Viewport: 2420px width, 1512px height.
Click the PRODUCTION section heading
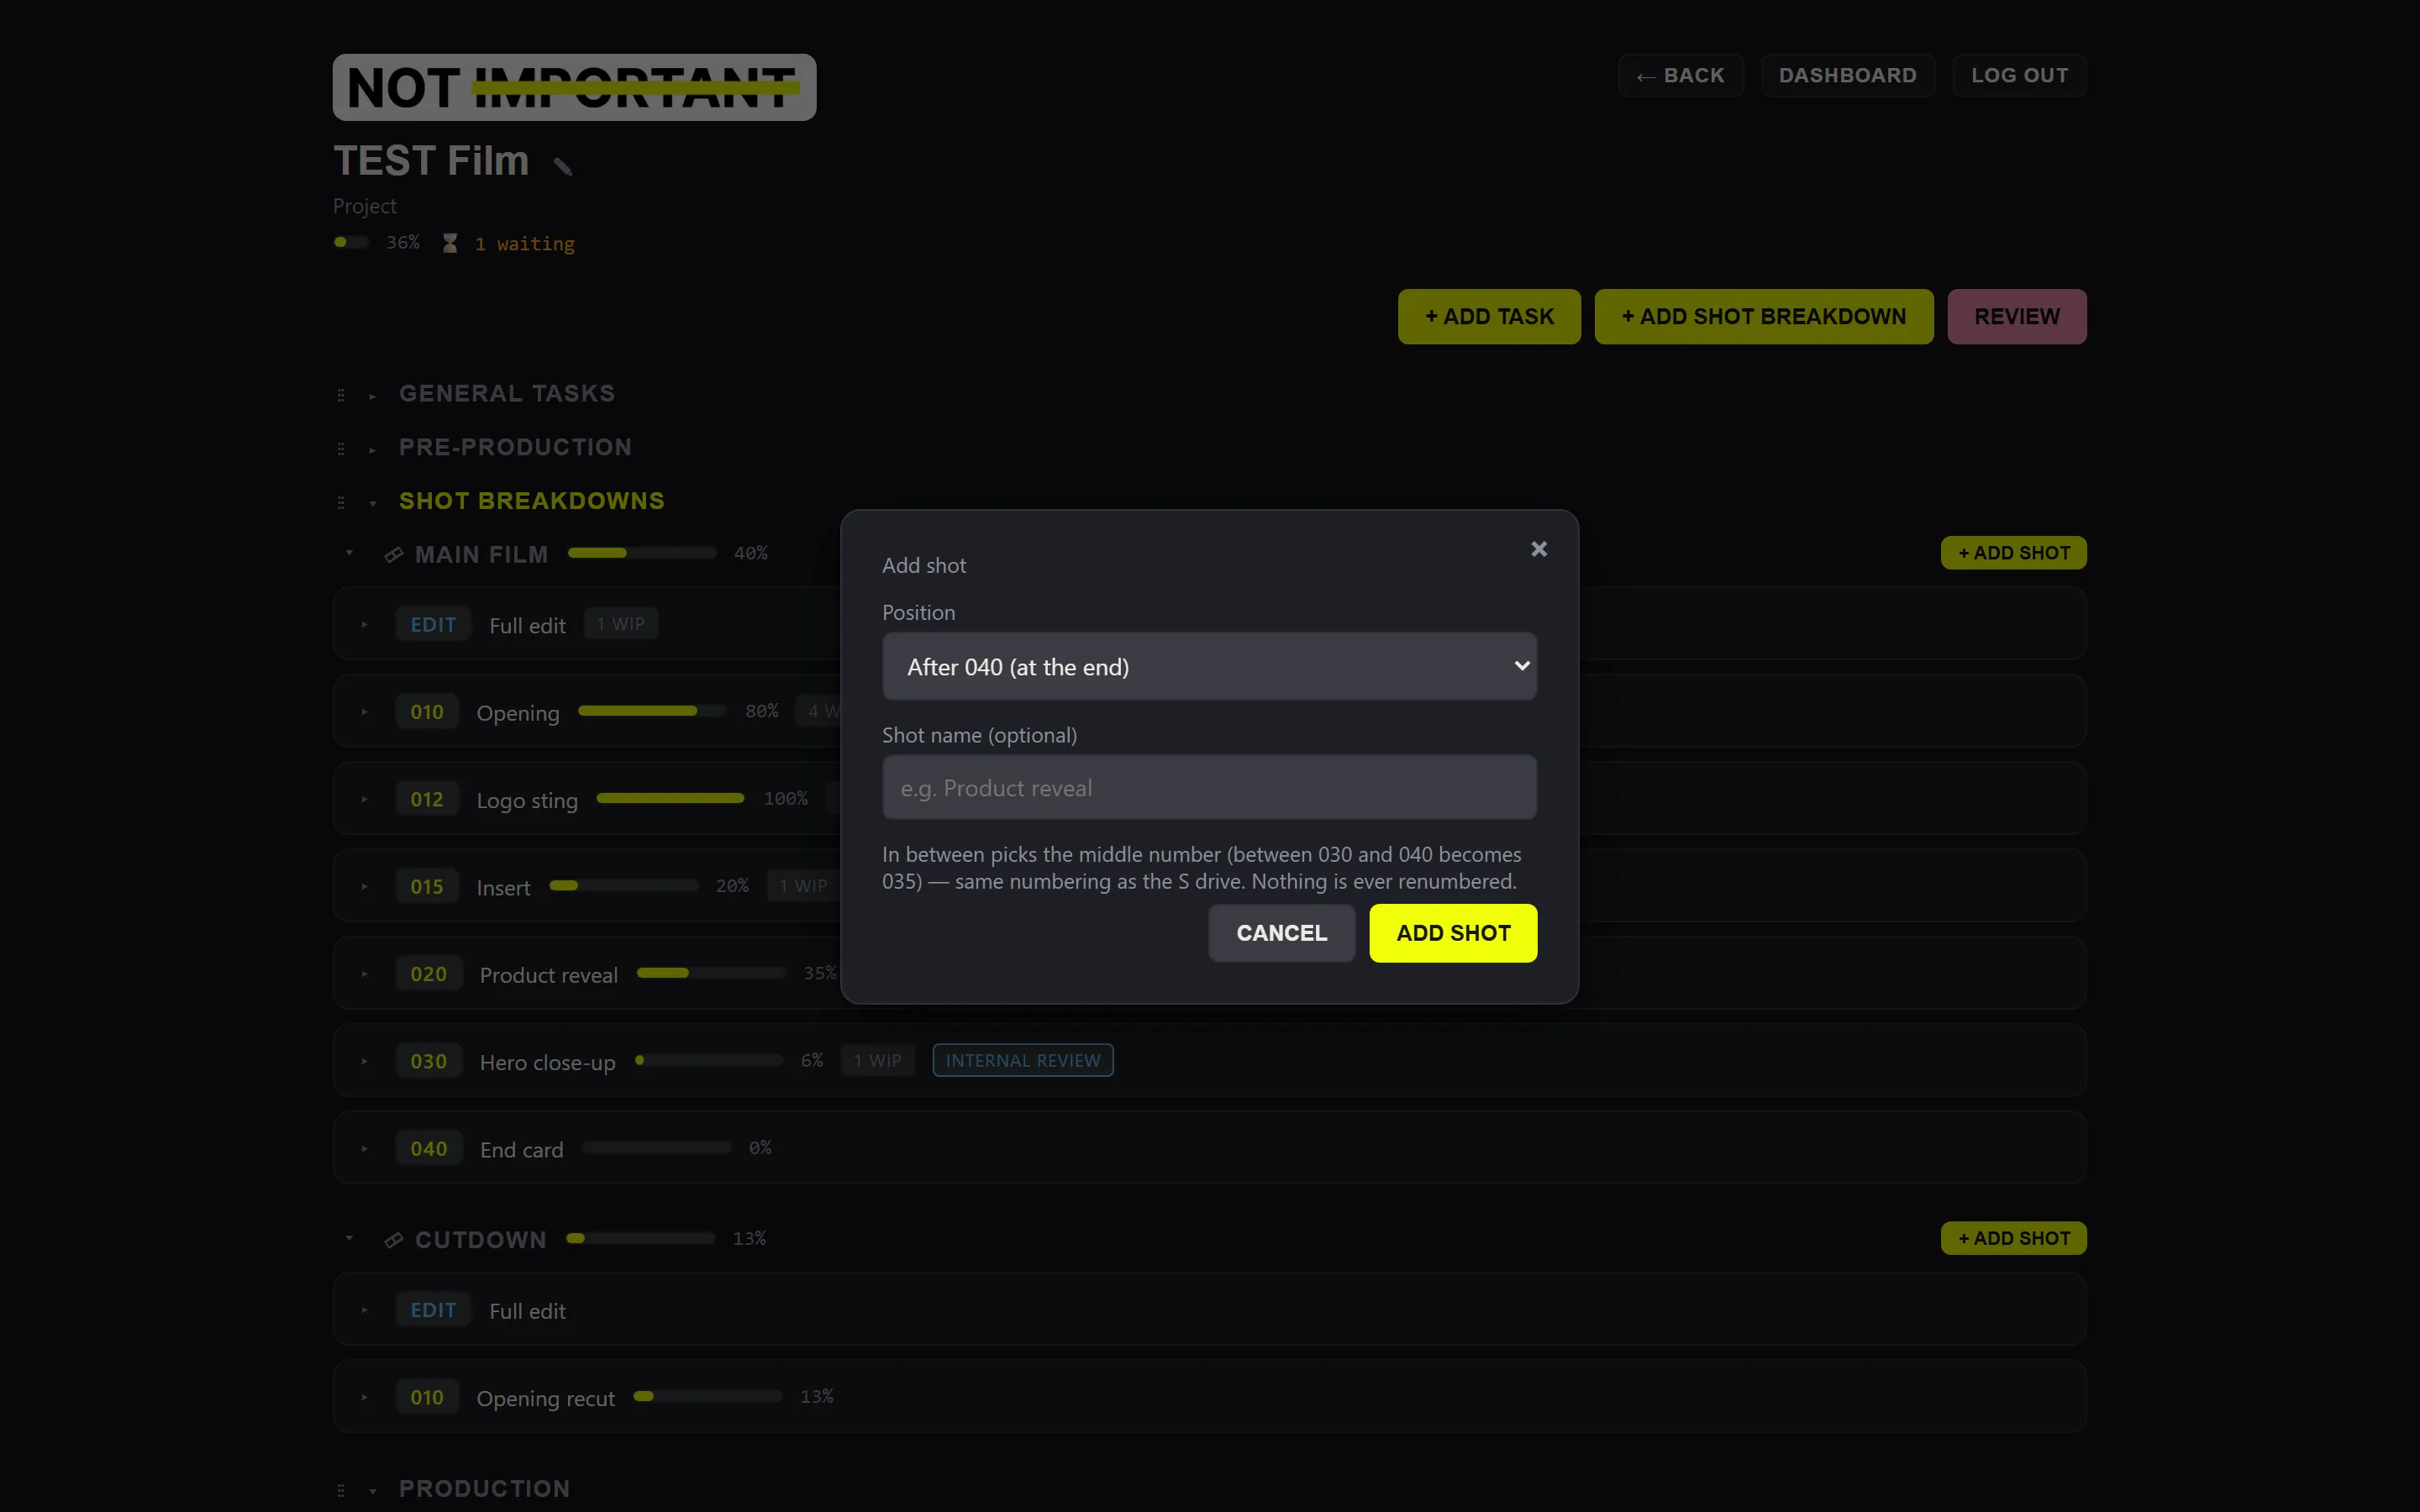pyautogui.click(x=484, y=1489)
